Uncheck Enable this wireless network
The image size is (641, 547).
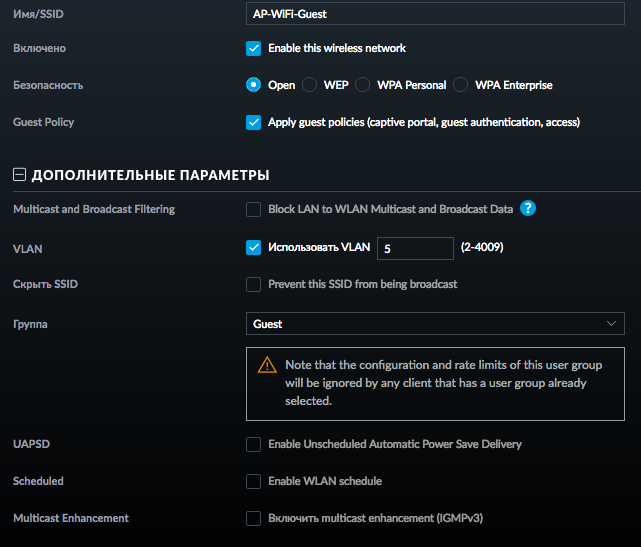click(x=253, y=48)
